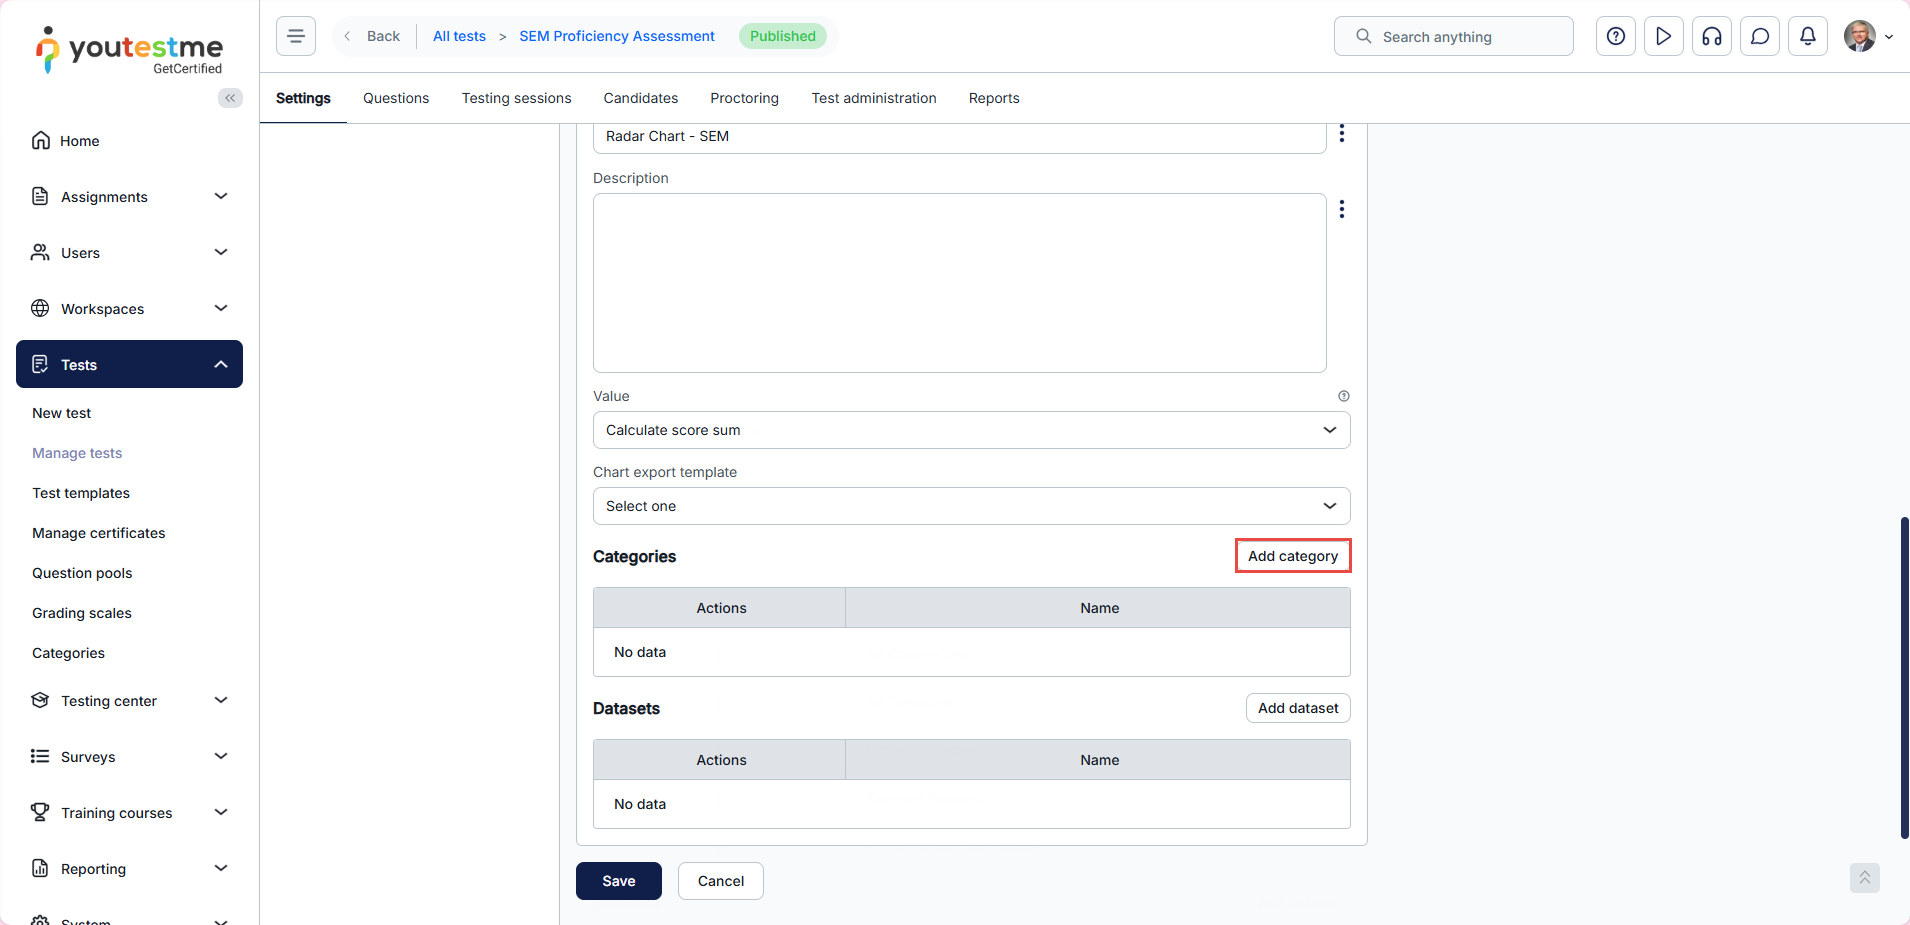Click the help question mark icon
This screenshot has width=1910, height=925.
coord(1615,36)
